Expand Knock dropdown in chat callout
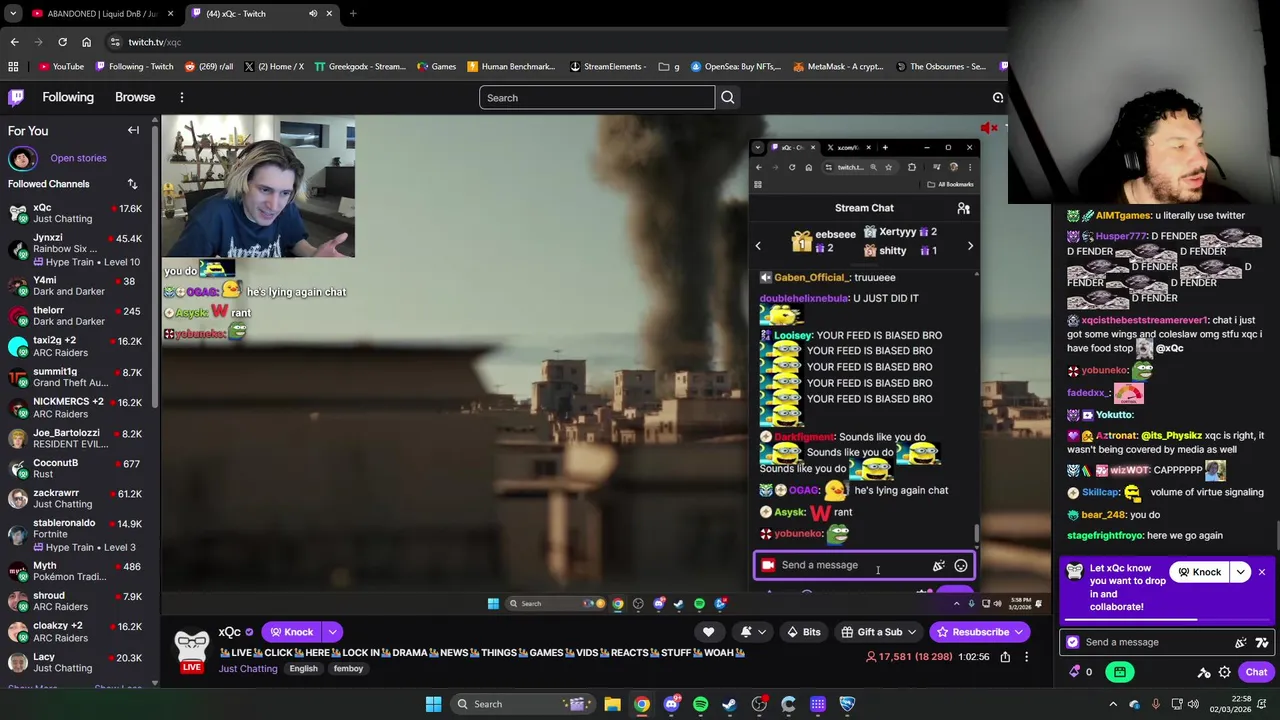The height and width of the screenshot is (720, 1280). 1241,572
